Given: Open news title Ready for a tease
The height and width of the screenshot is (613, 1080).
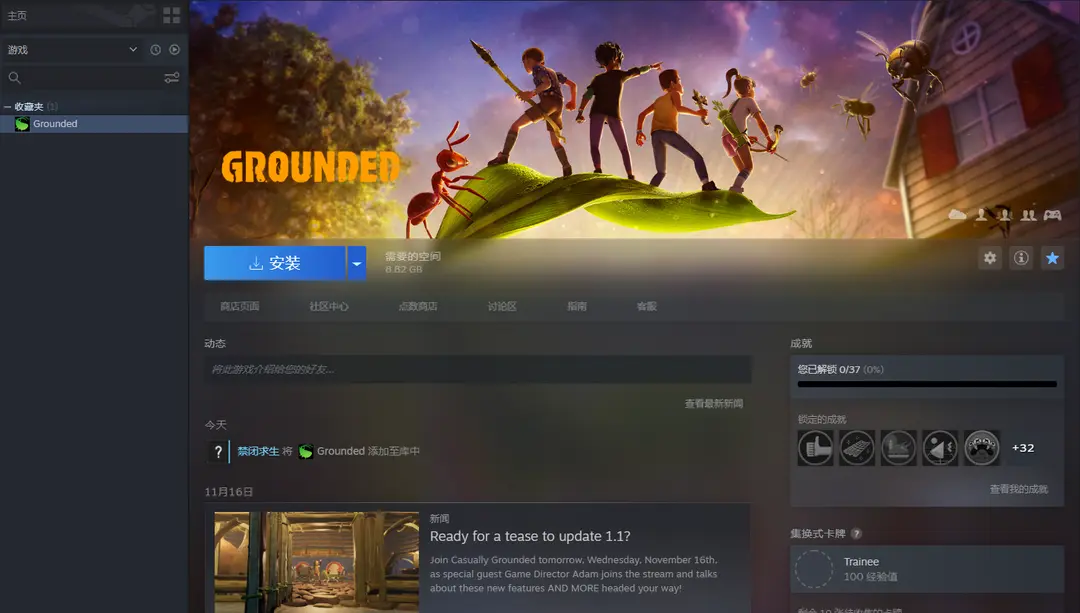Looking at the screenshot, I should 530,536.
